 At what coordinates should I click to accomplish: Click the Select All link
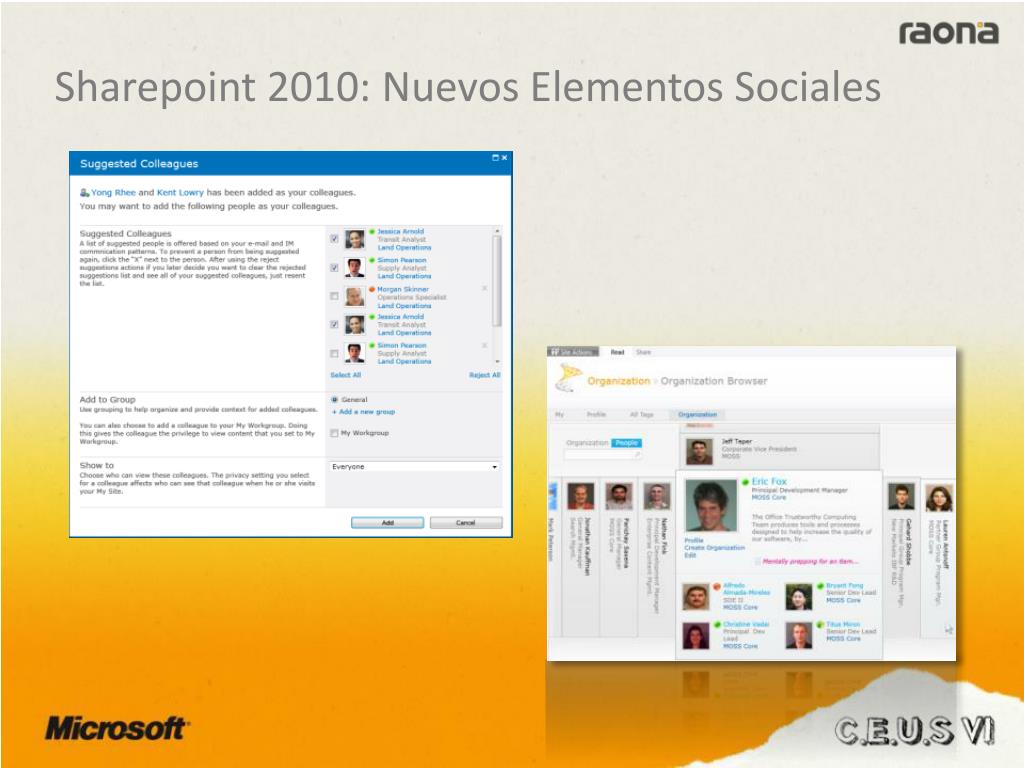pyautogui.click(x=345, y=375)
